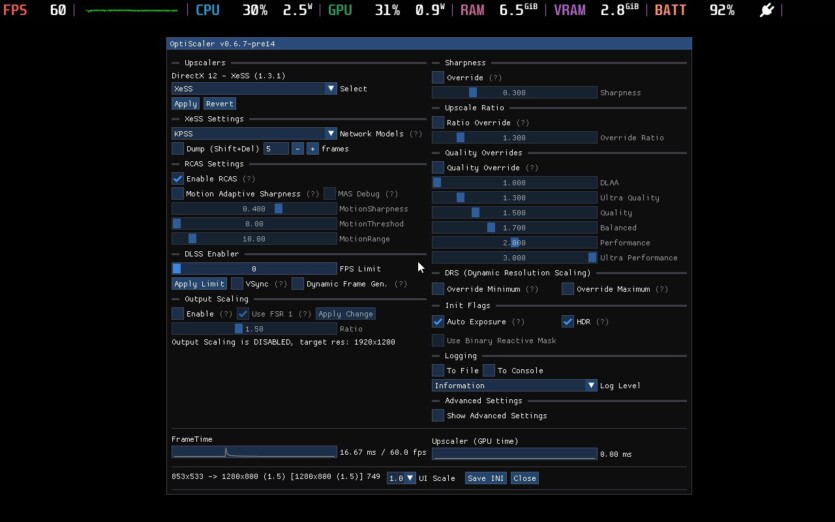The image size is (835, 522).
Task: Enable Quality Override checkbox
Action: point(438,167)
